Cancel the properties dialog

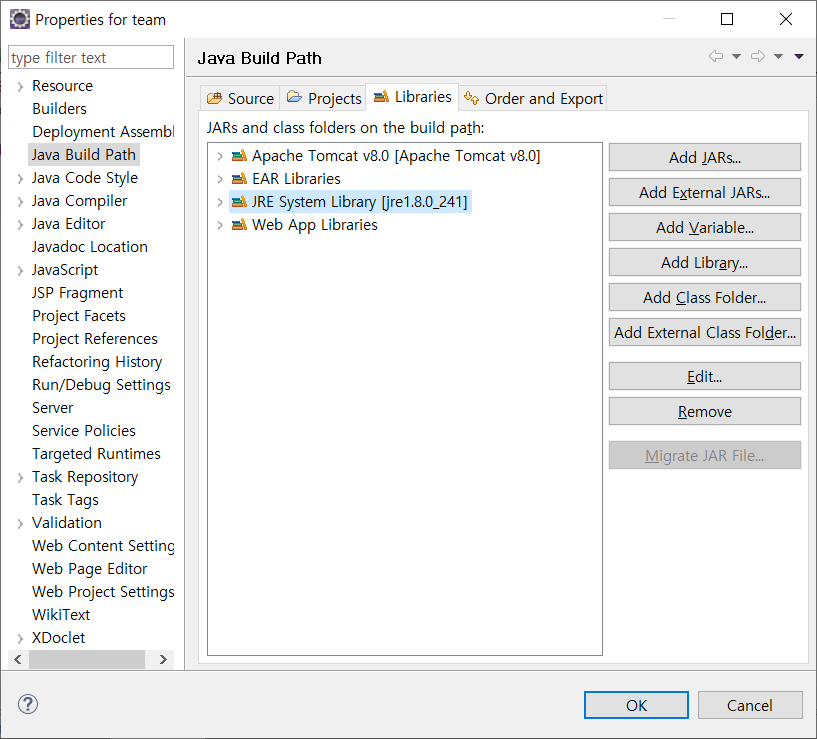(750, 705)
